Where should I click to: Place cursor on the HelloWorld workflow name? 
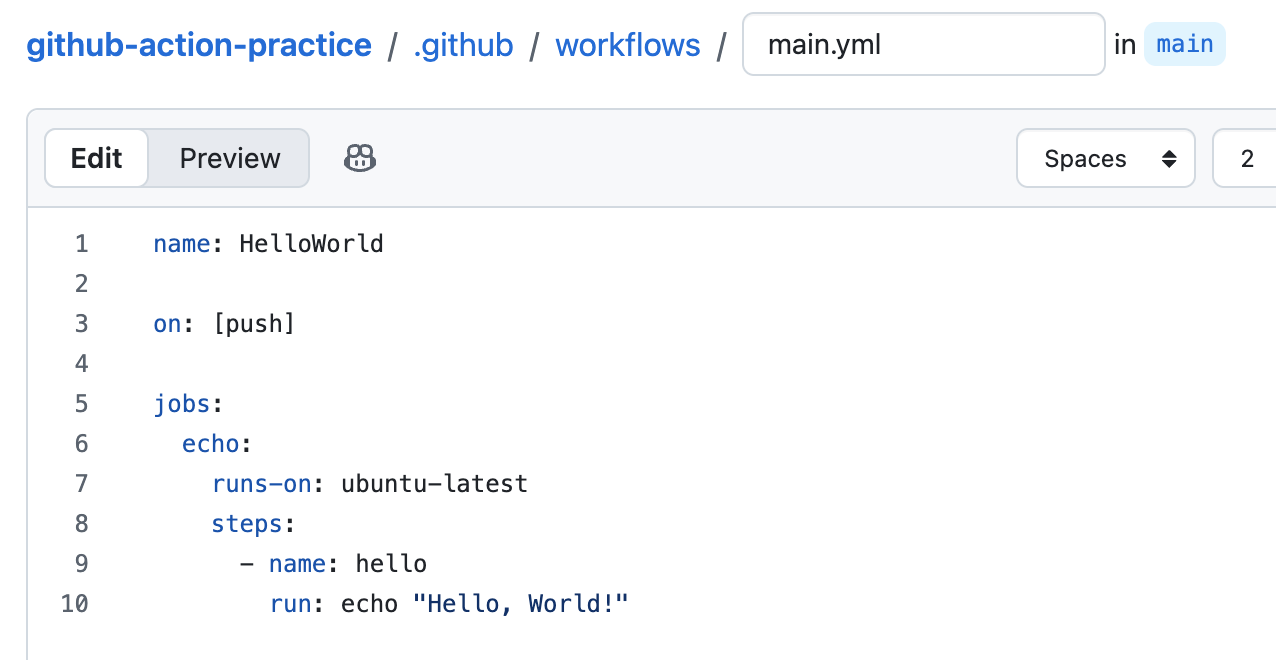click(x=311, y=244)
